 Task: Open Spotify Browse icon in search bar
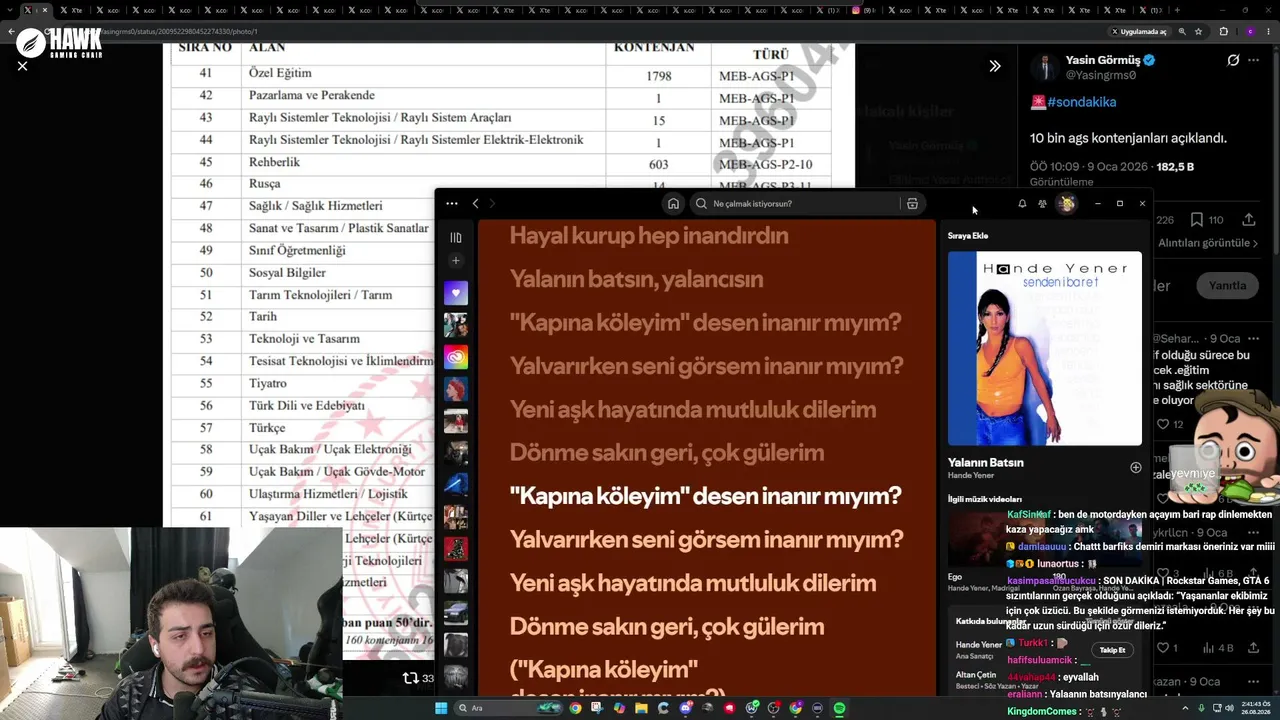912,203
